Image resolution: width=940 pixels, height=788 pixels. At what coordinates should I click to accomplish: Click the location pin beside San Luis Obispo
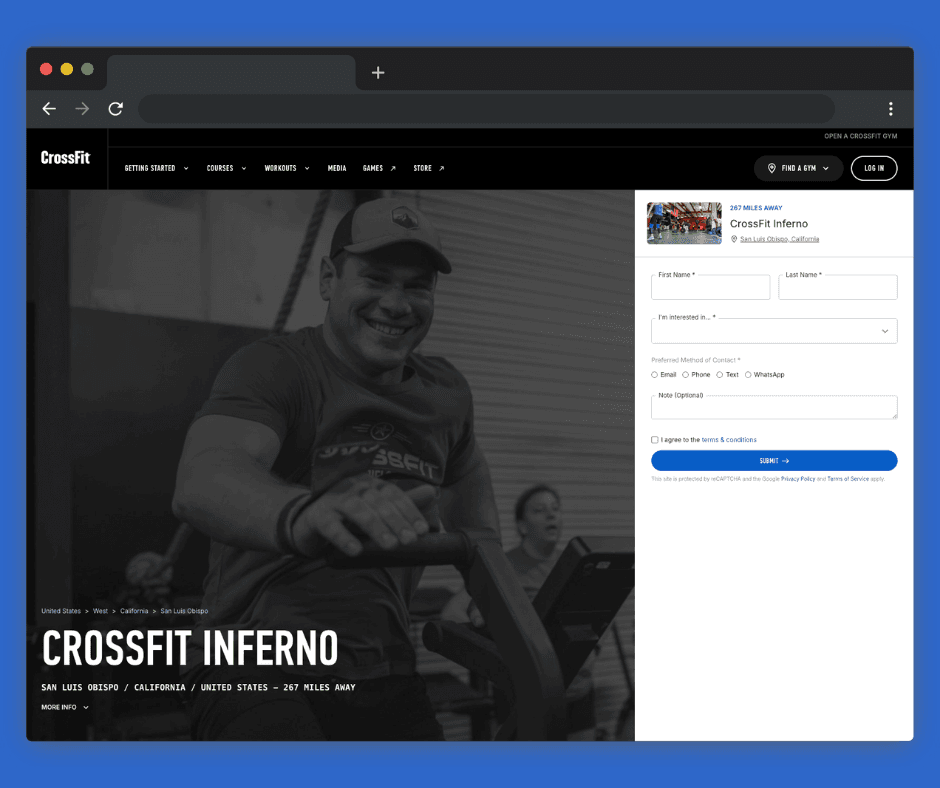tap(734, 239)
